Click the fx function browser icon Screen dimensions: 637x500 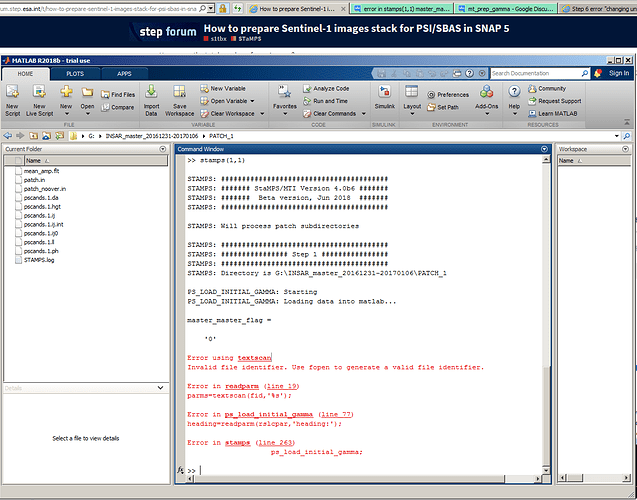[x=180, y=470]
